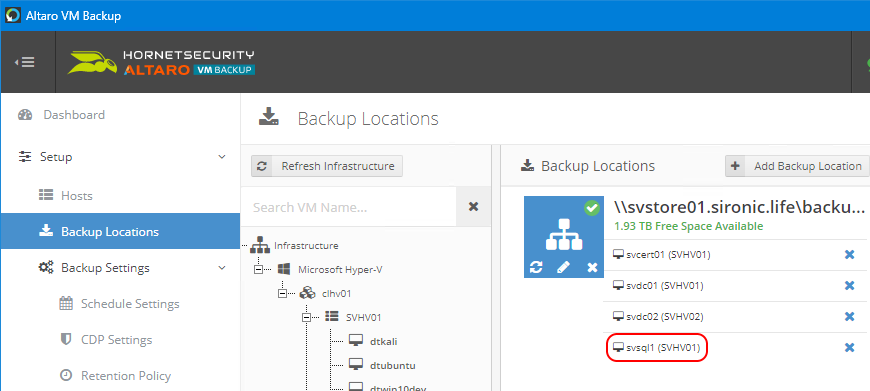This screenshot has width=870, height=391.
Task: Select Microsoft Hyper-V in the tree
Action: (340, 270)
